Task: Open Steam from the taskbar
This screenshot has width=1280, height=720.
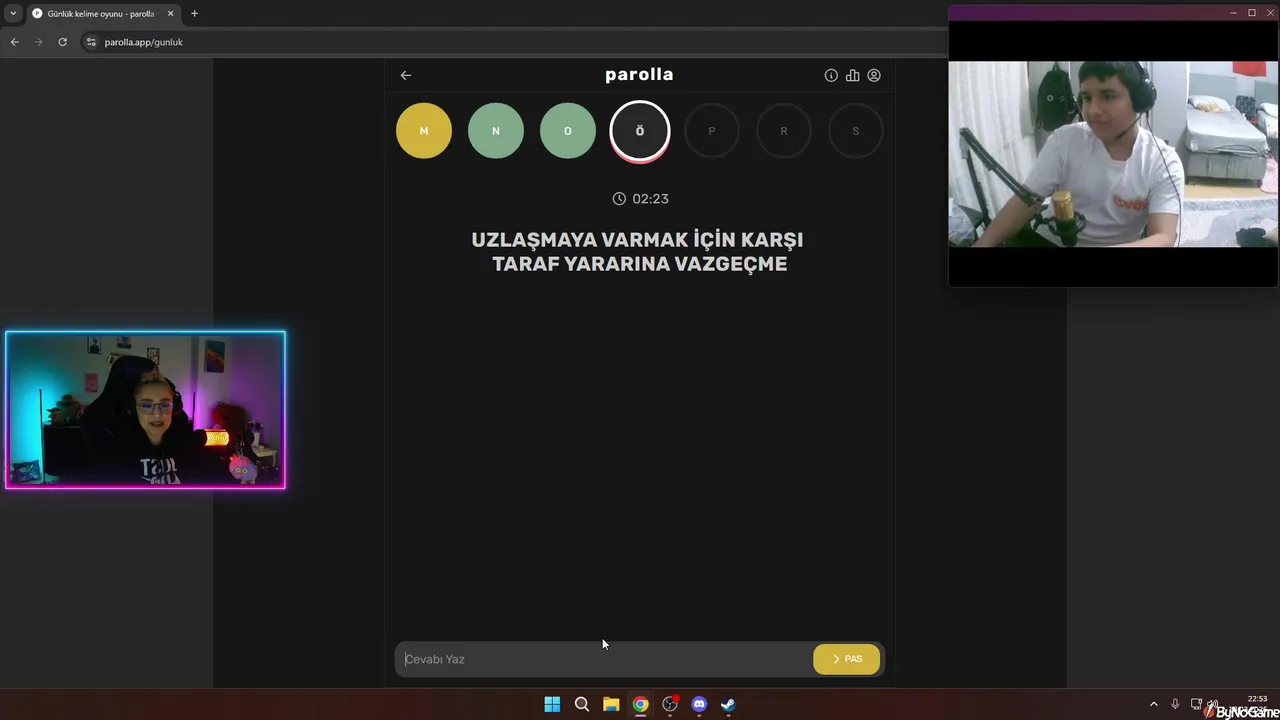Action: [x=728, y=704]
